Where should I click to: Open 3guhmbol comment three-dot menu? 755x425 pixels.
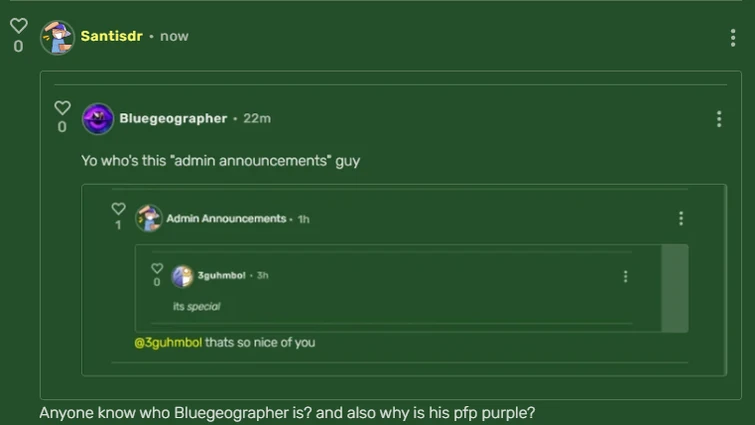pyautogui.click(x=625, y=276)
